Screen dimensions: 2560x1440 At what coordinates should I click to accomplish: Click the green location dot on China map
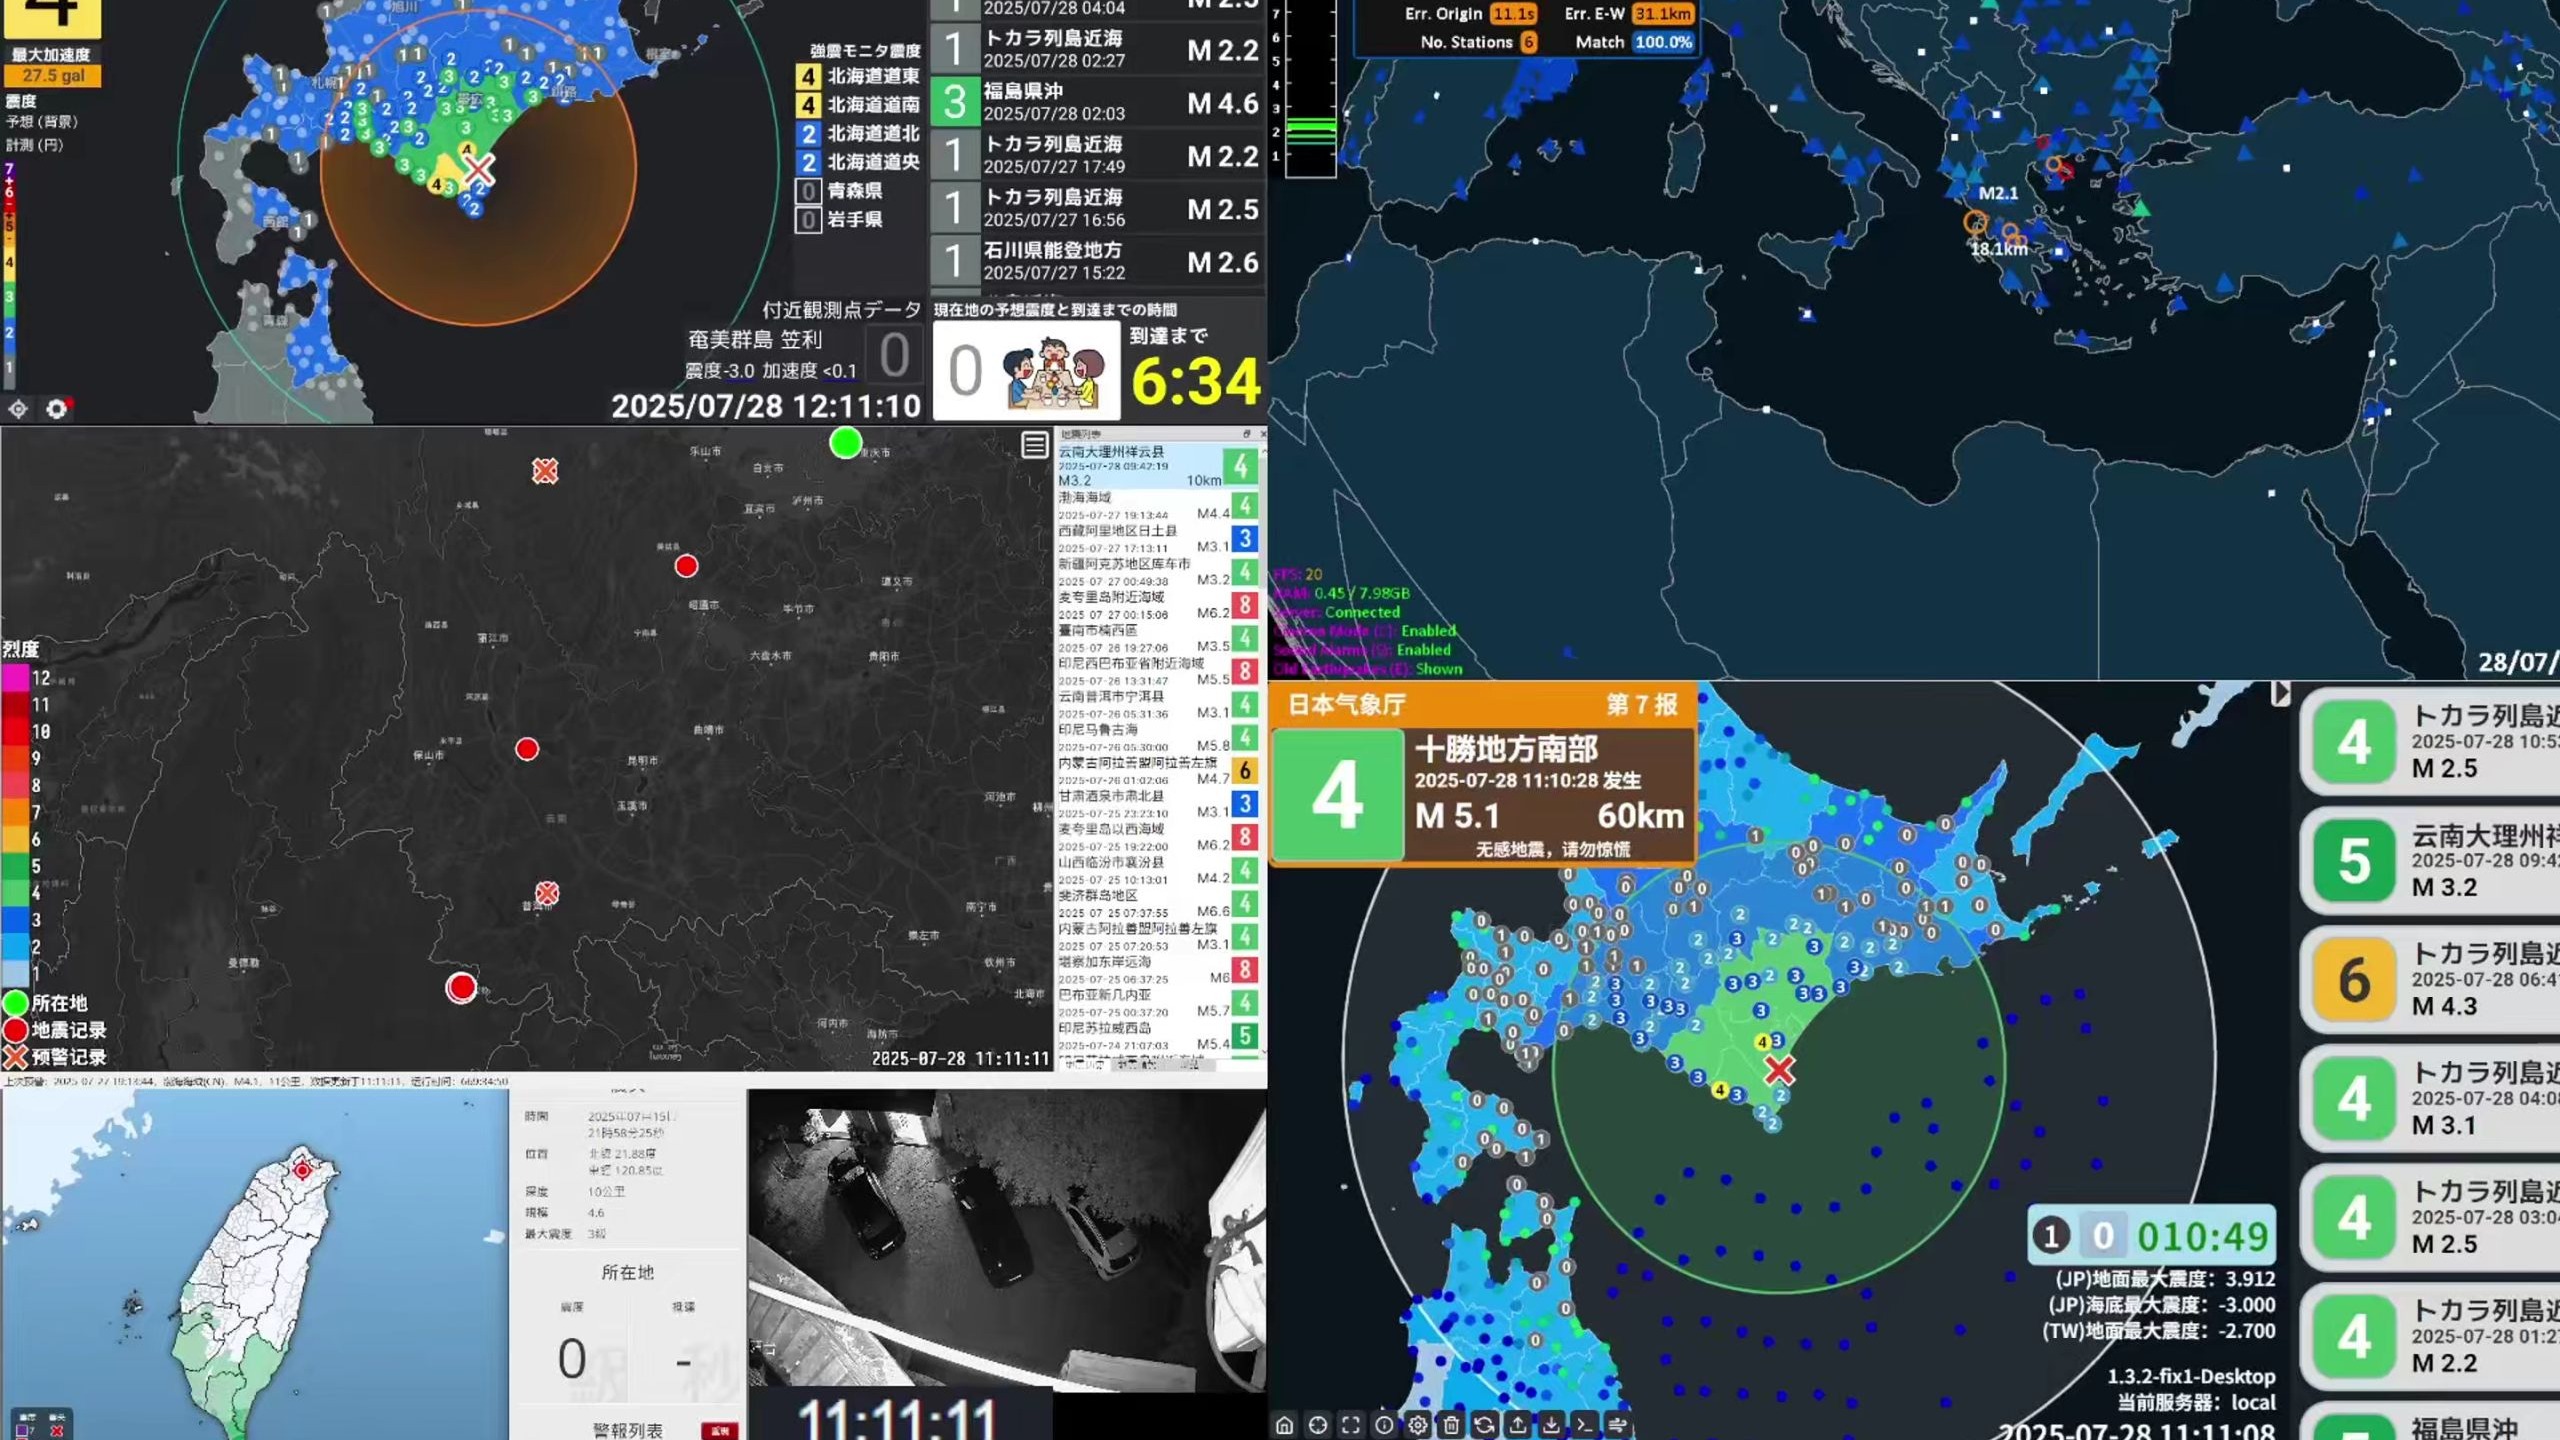[x=846, y=442]
